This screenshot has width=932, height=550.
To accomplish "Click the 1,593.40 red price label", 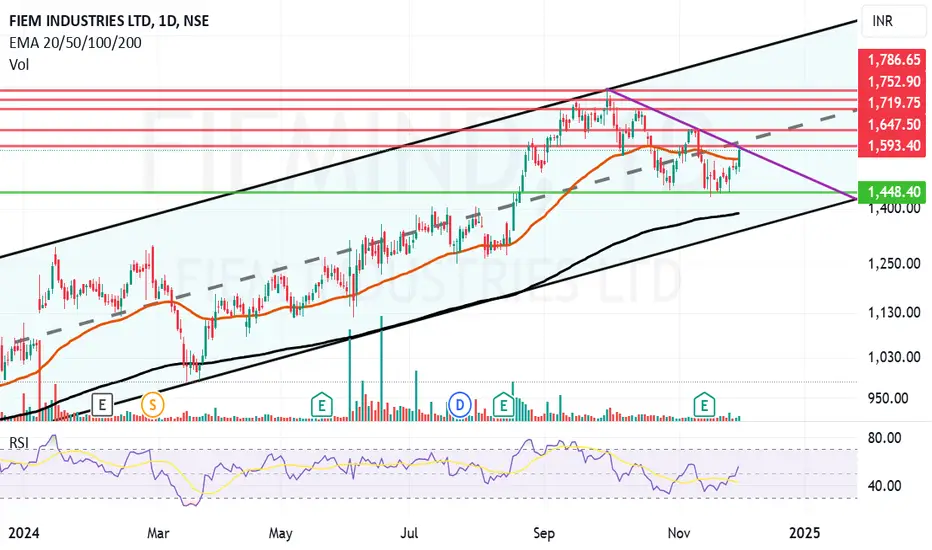I will (893, 146).
